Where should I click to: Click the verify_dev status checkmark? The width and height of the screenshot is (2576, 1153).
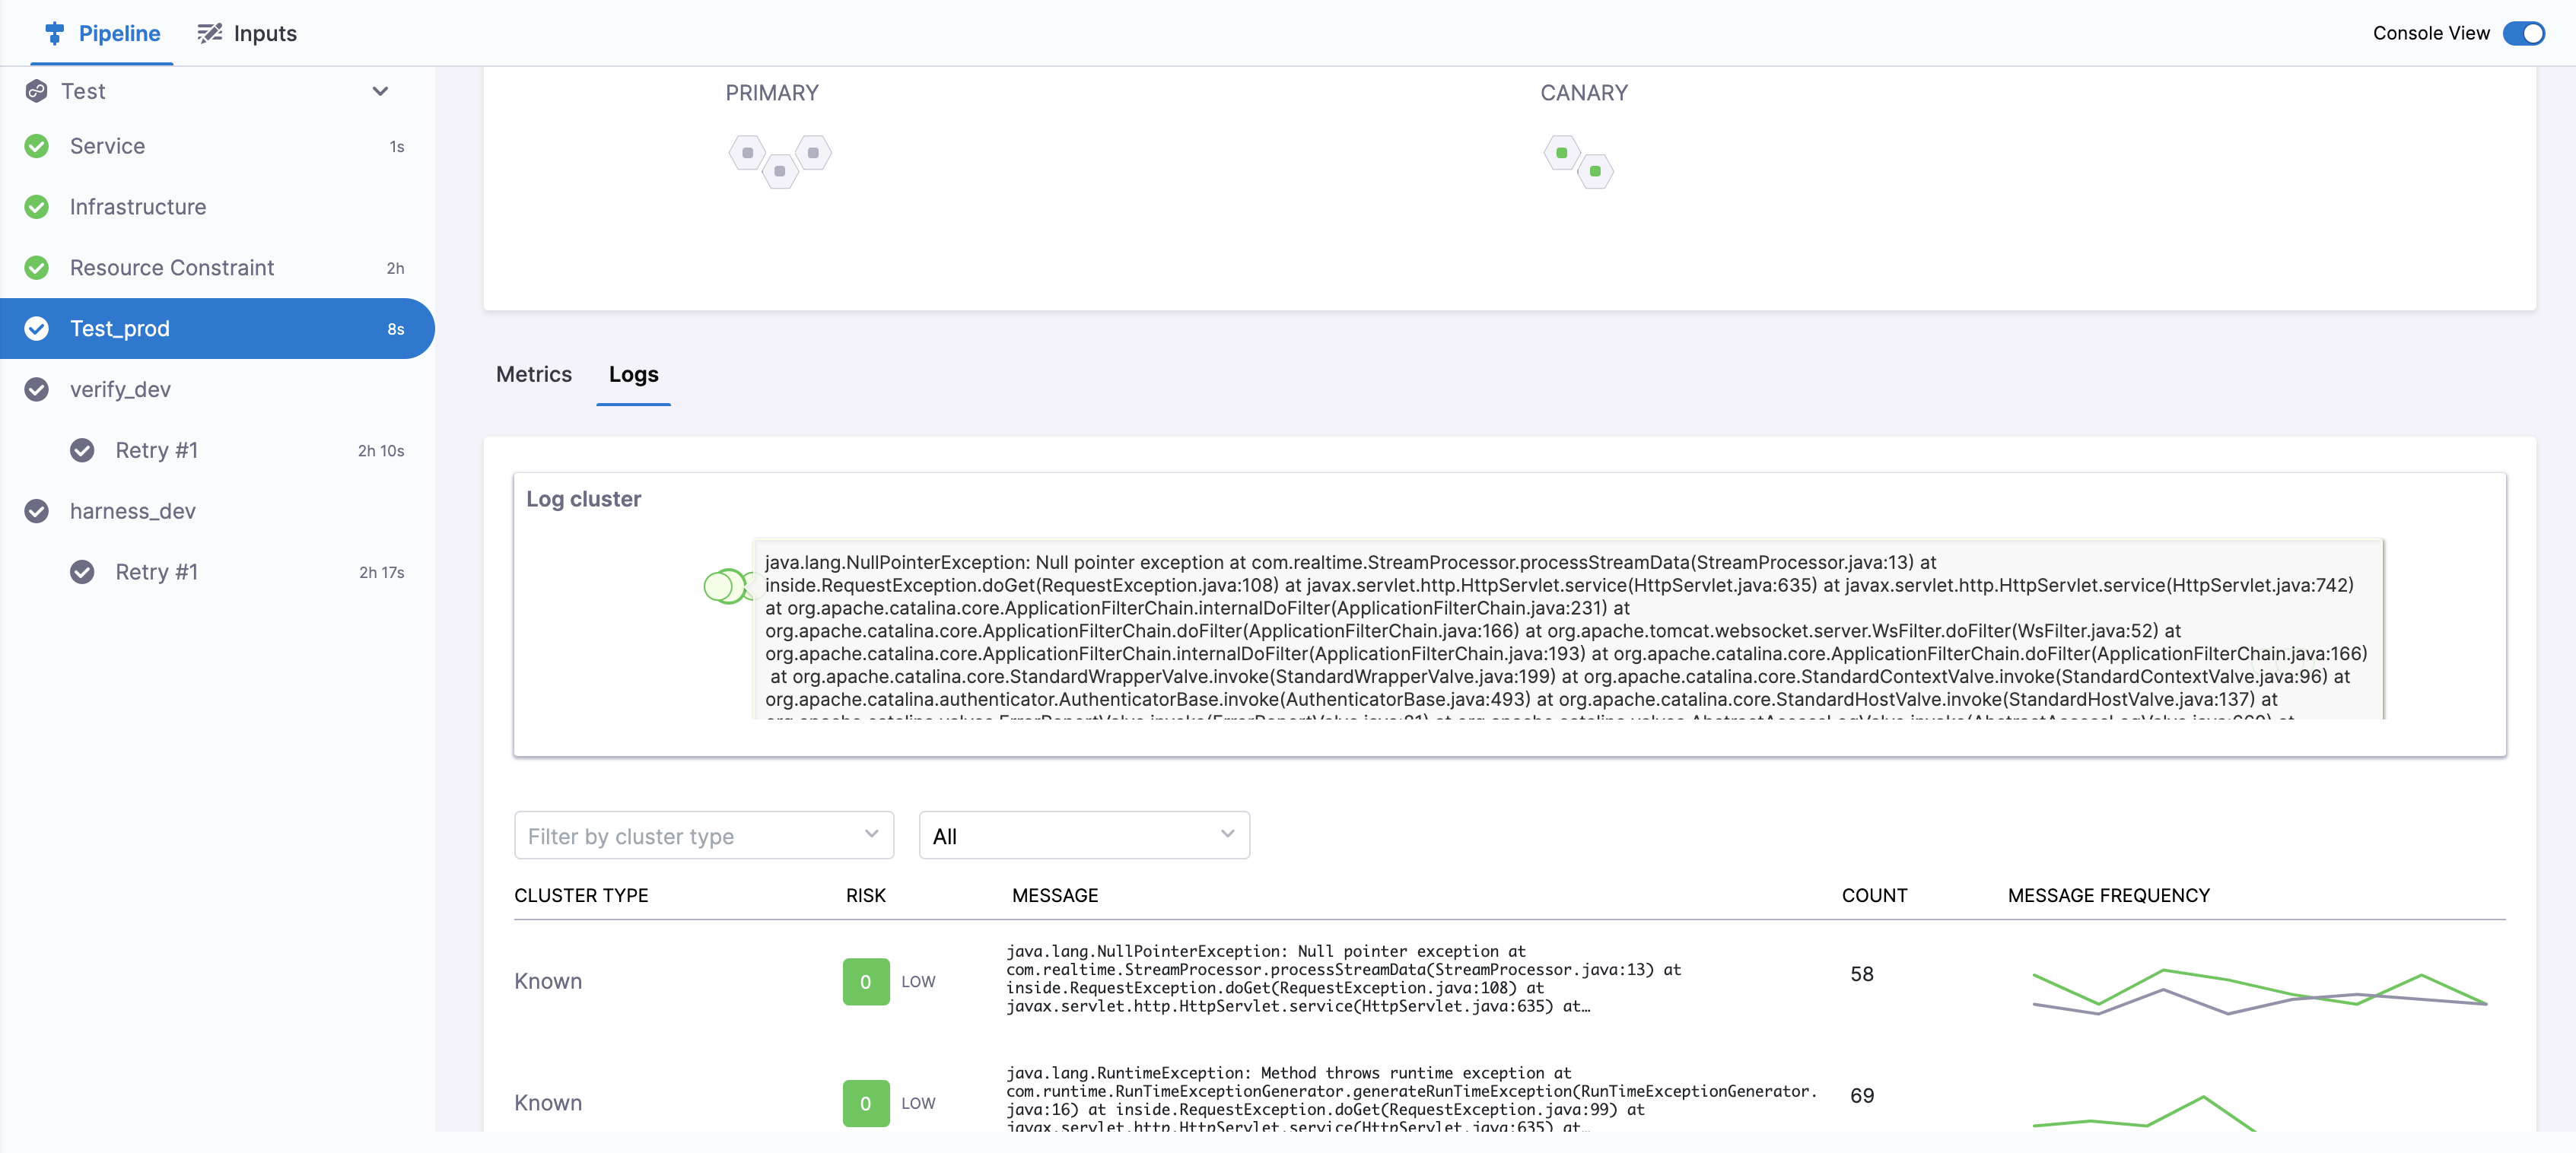coord(37,390)
